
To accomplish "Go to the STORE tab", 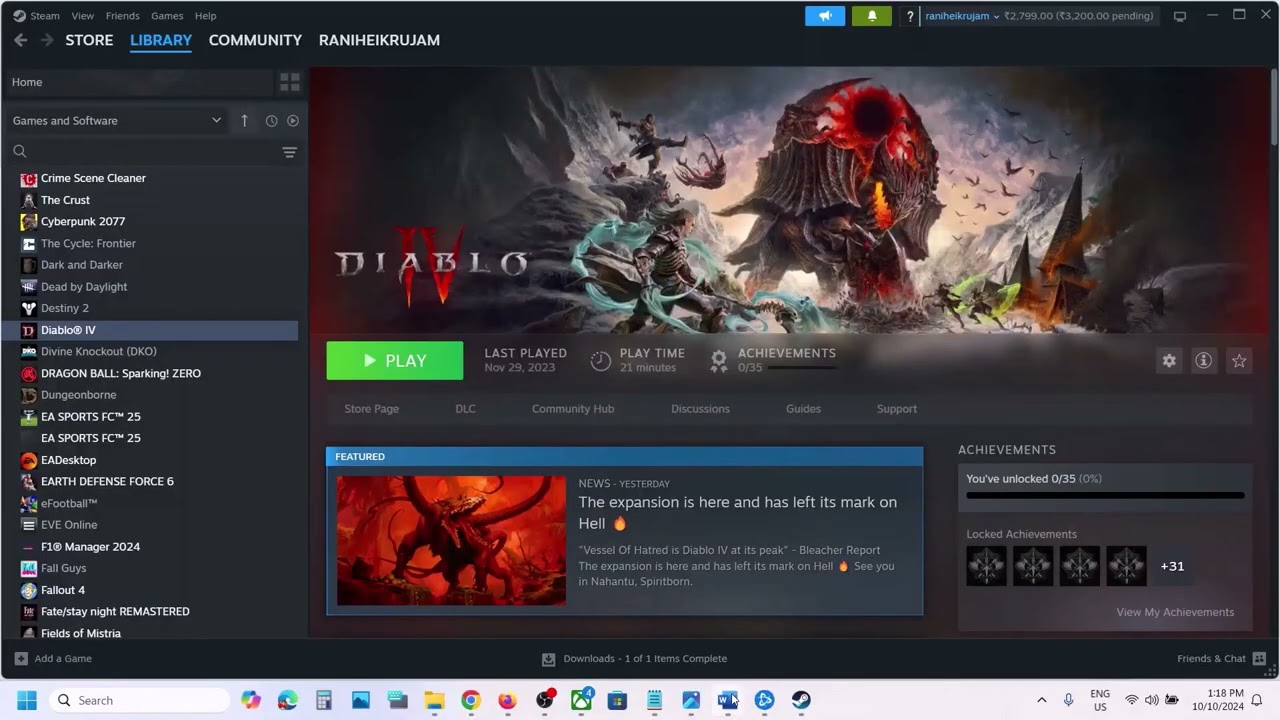I will click(x=89, y=40).
